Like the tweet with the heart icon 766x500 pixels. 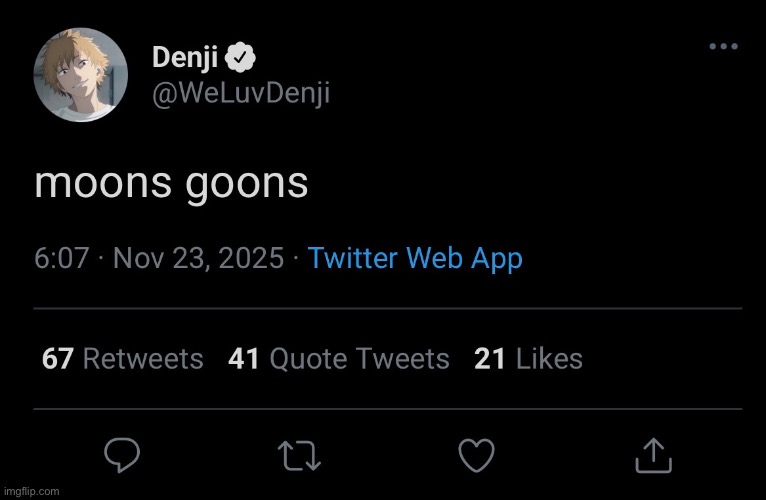point(476,456)
